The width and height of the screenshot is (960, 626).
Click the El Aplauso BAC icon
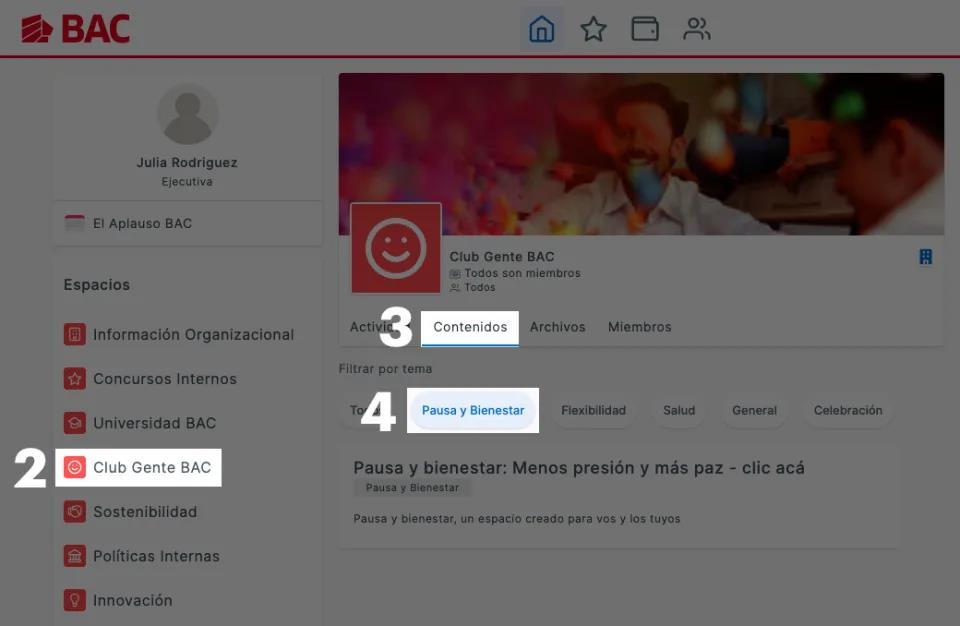point(75,224)
